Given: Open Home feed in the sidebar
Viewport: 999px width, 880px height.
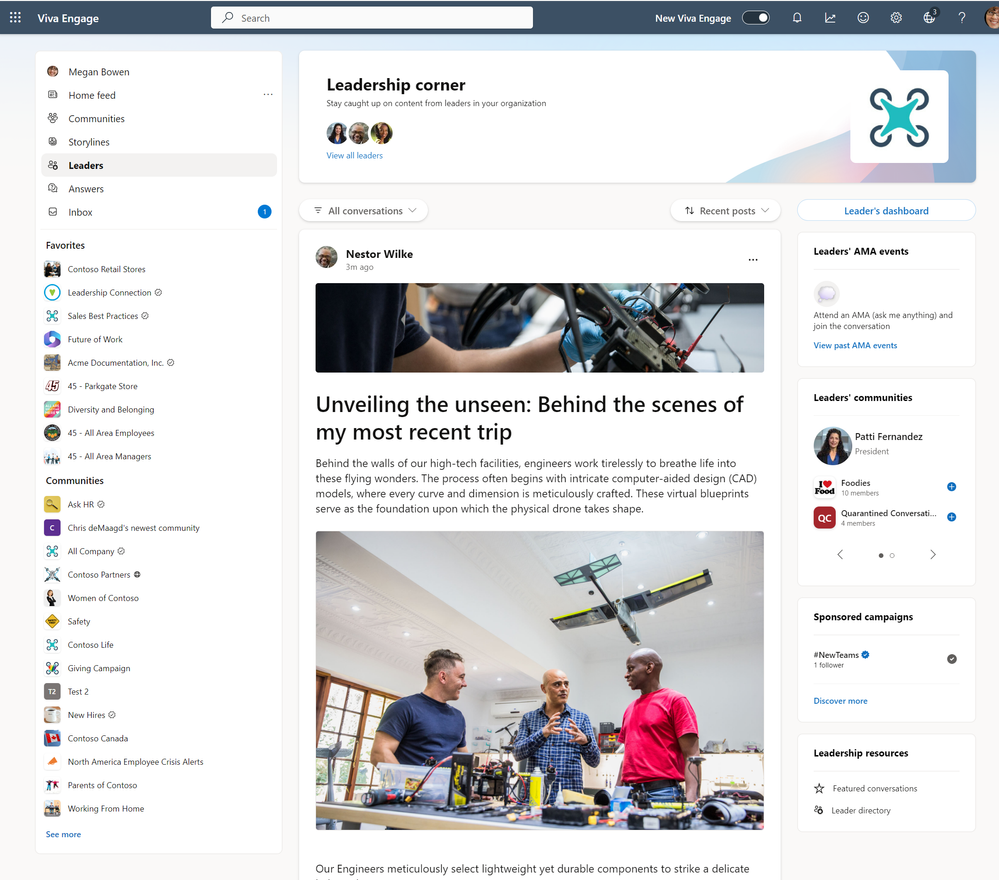Looking at the screenshot, I should (x=159, y=95).
